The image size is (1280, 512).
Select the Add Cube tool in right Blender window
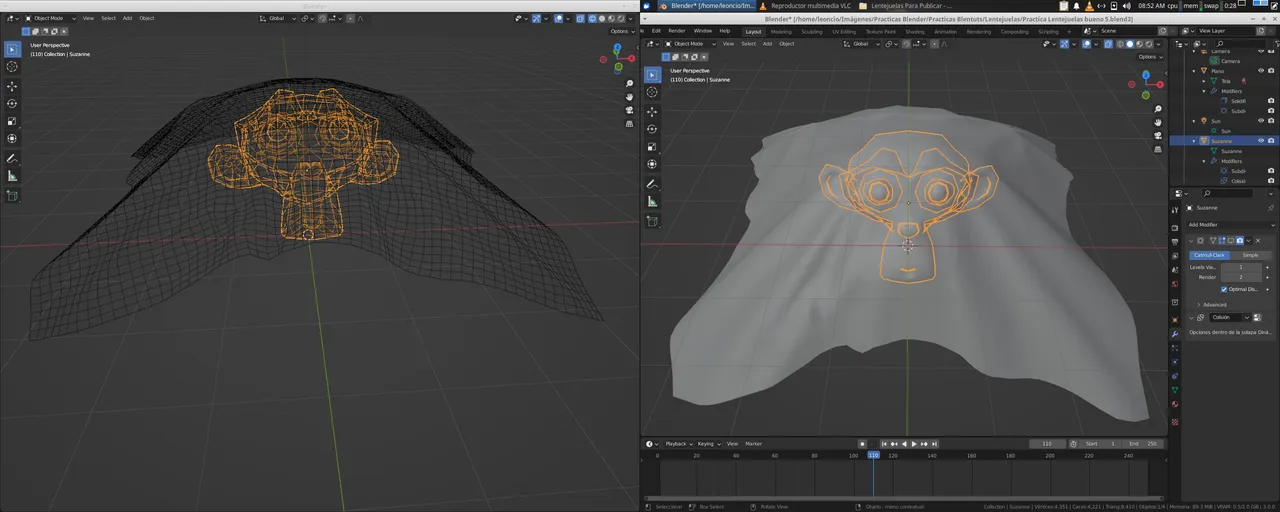(652, 221)
